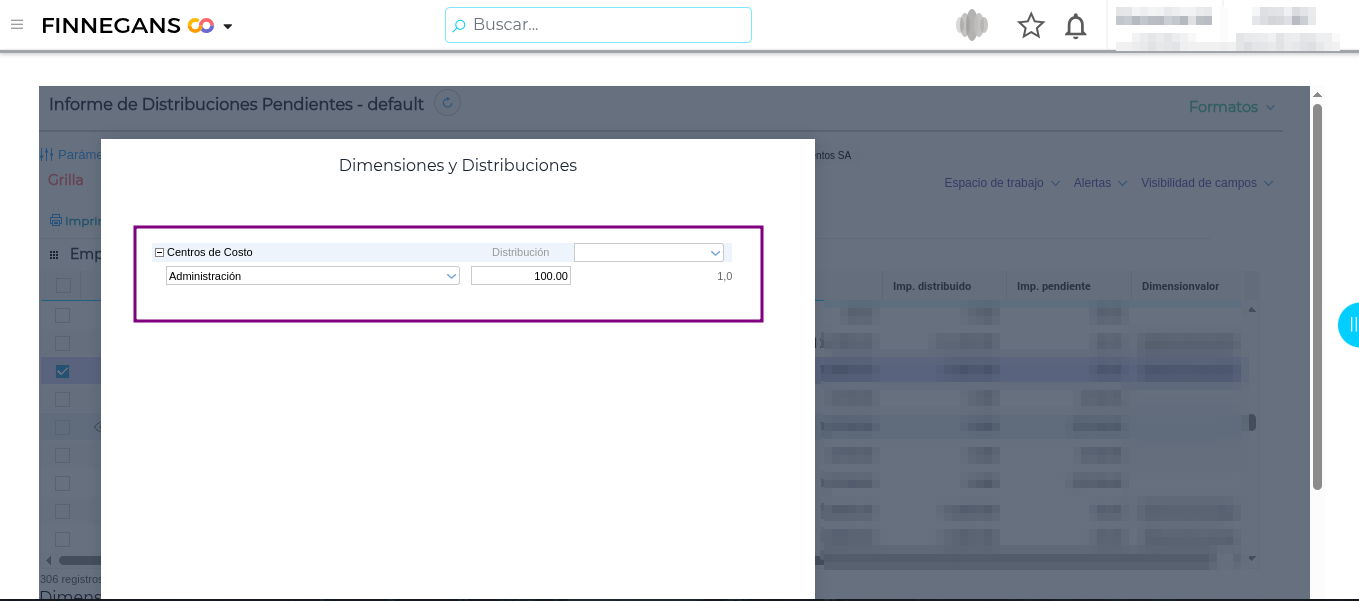
Task: Click the report title Informe de Distribuciones Pendientes
Action: [237, 104]
